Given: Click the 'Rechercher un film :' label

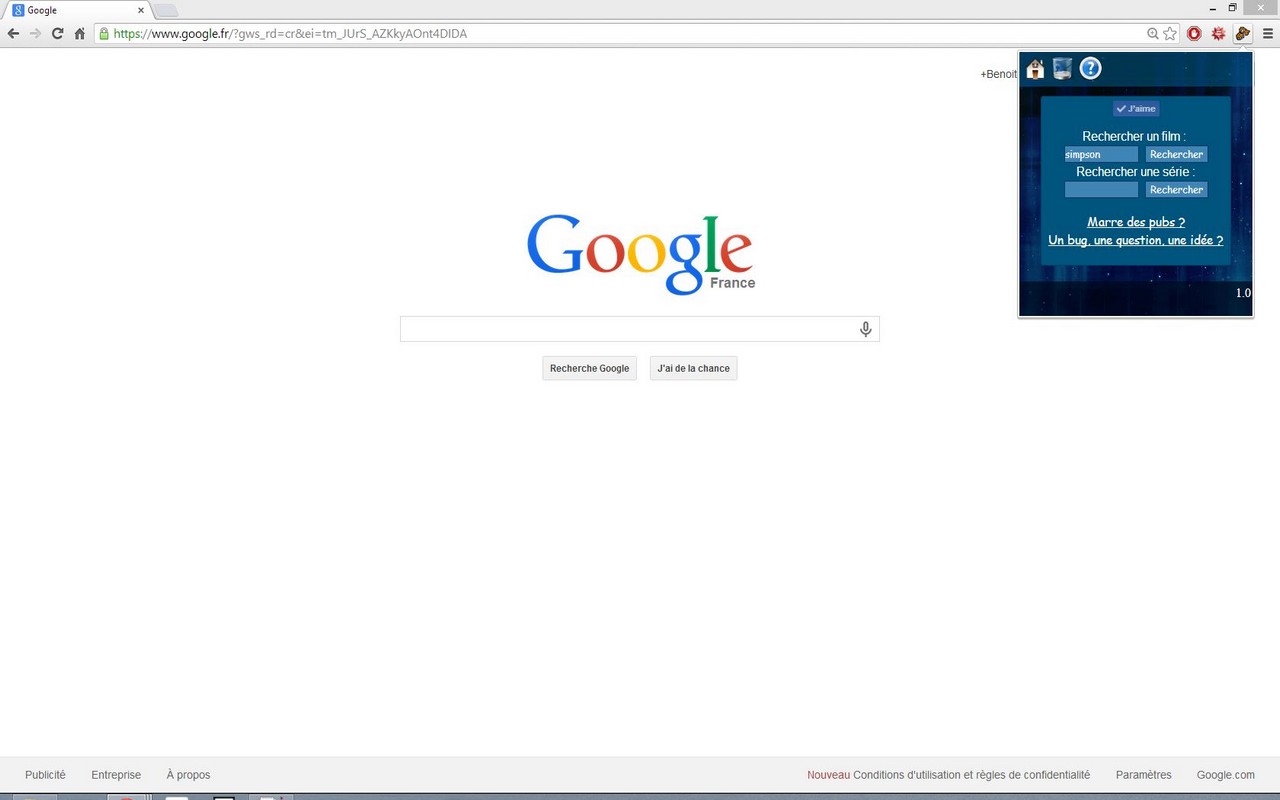Looking at the screenshot, I should point(1134,136).
